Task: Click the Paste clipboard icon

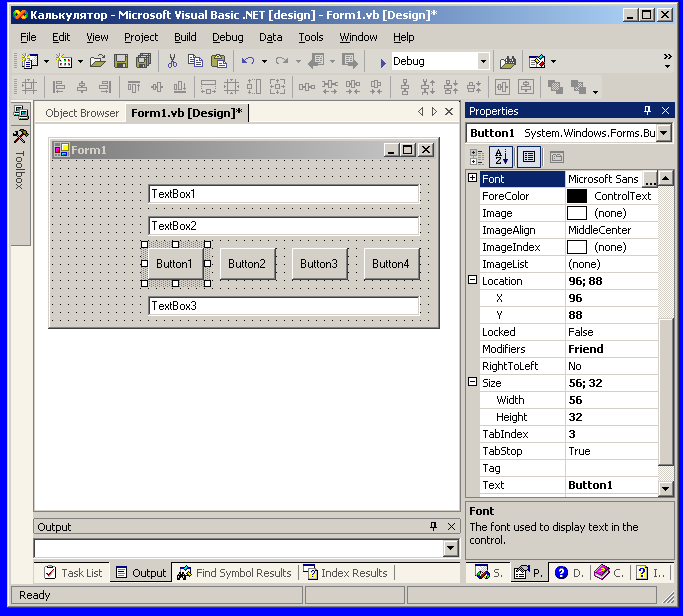Action: [219, 61]
